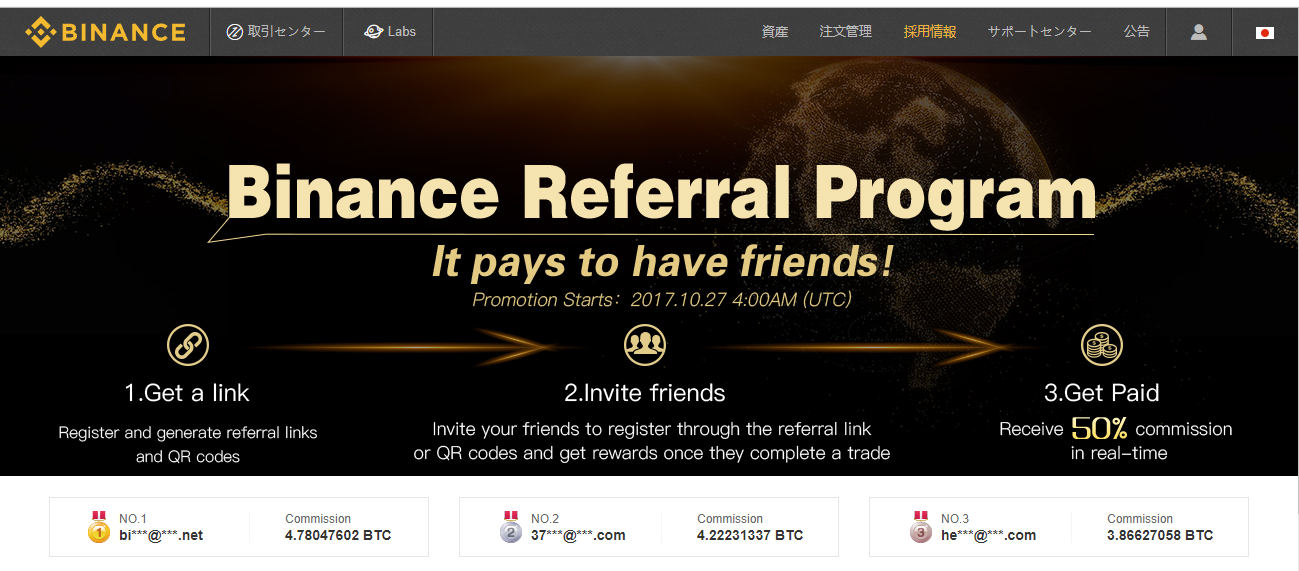Select the he***@***.com third-place card

1059,527
